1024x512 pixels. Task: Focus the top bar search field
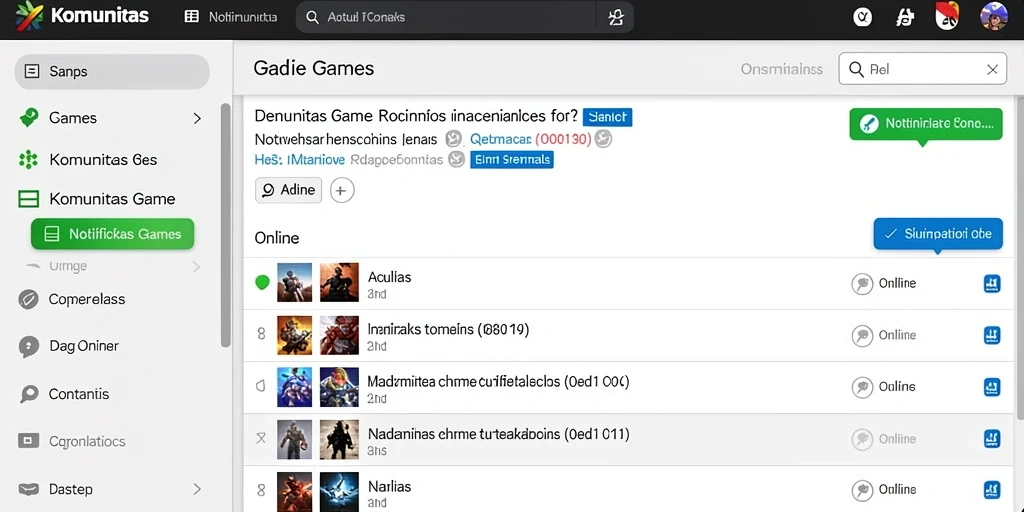coord(447,17)
